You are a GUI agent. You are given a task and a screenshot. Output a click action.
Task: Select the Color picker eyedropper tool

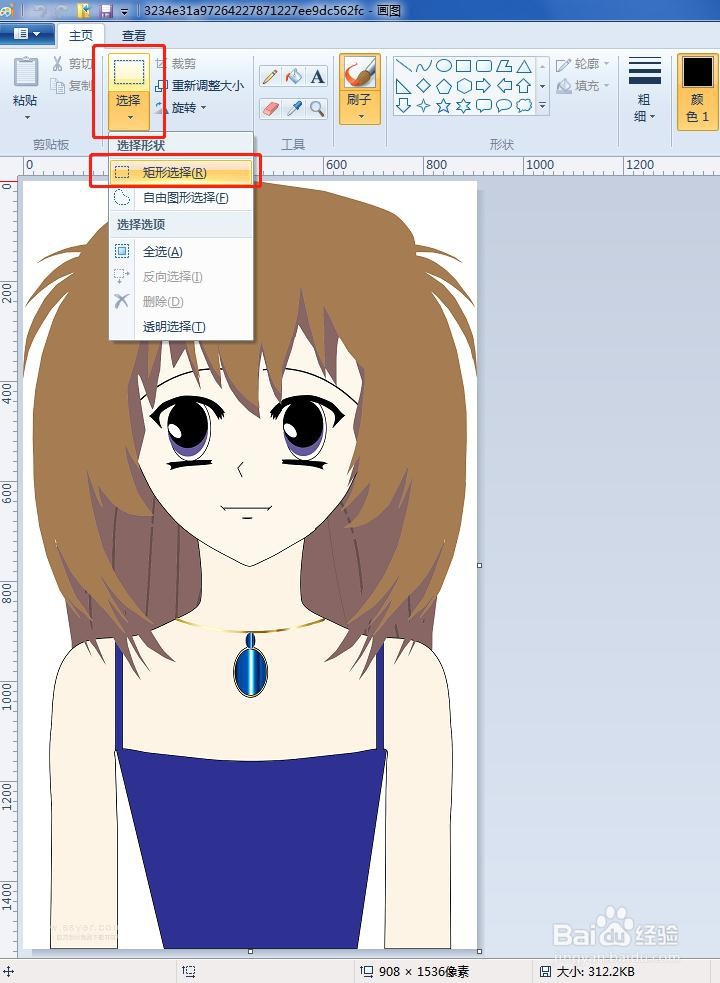coord(294,108)
